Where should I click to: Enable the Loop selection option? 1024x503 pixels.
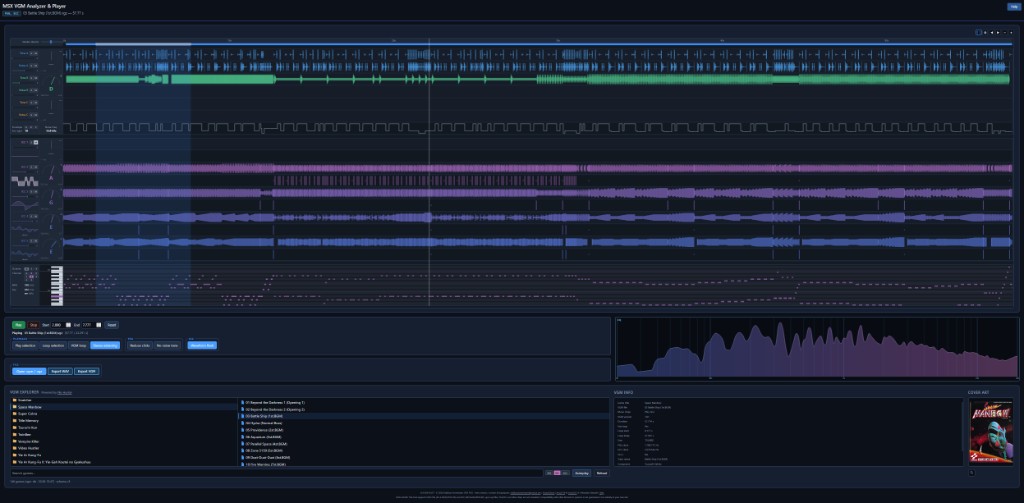(x=53, y=346)
